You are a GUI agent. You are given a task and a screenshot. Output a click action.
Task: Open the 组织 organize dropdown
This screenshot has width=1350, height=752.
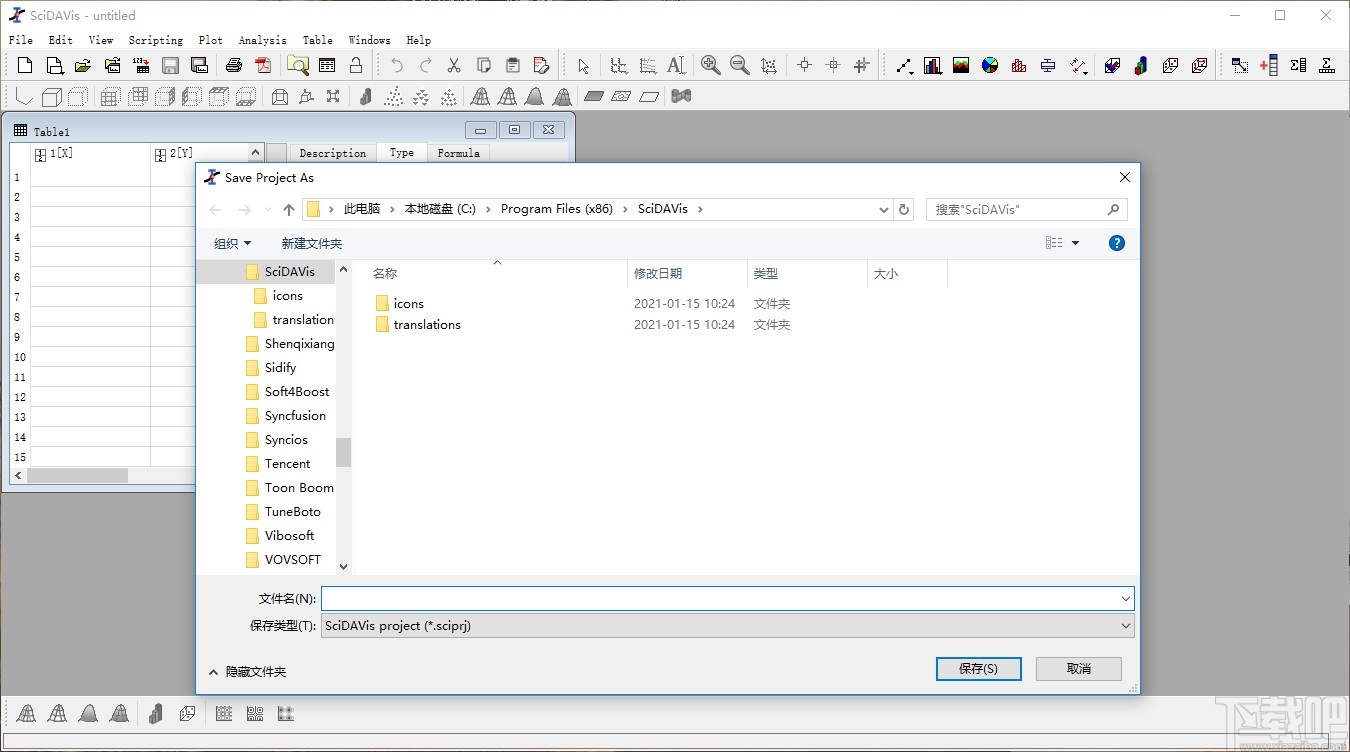(232, 243)
